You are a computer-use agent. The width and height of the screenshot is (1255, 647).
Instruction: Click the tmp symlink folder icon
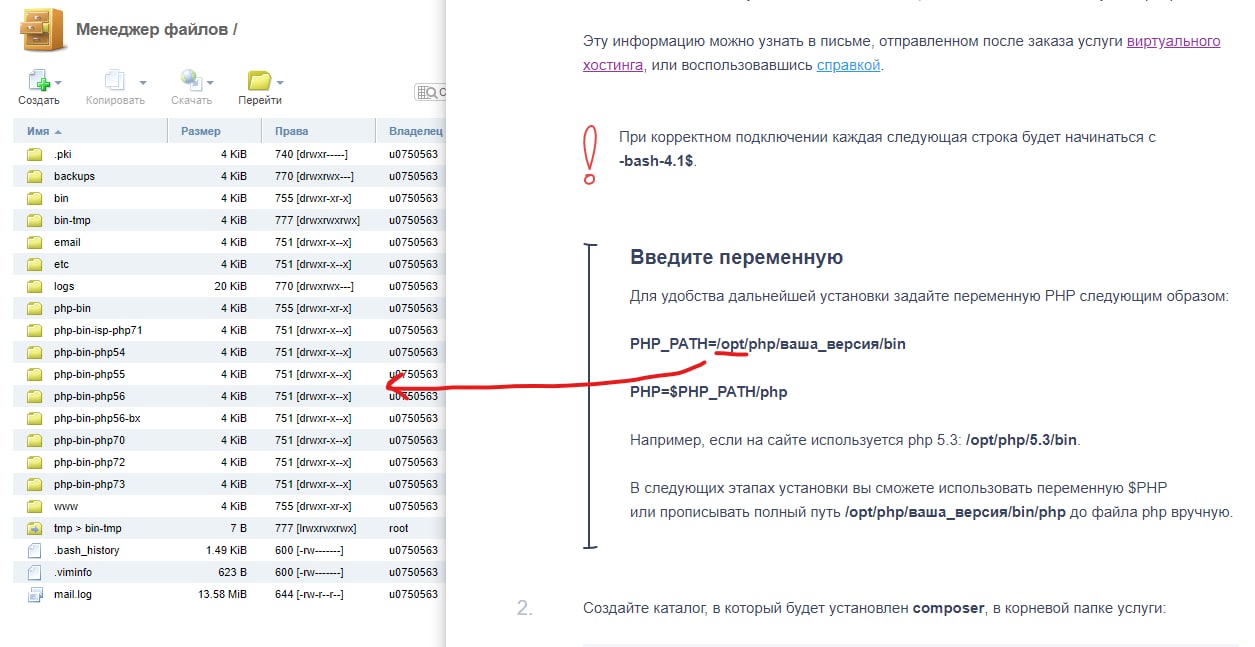tap(35, 528)
